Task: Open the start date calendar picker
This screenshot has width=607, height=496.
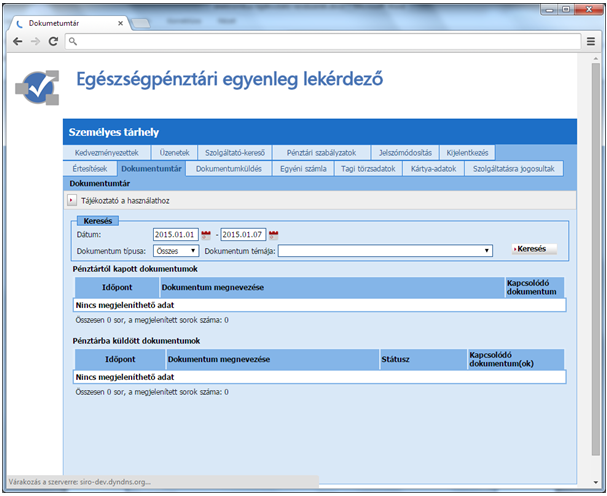Action: pos(207,235)
